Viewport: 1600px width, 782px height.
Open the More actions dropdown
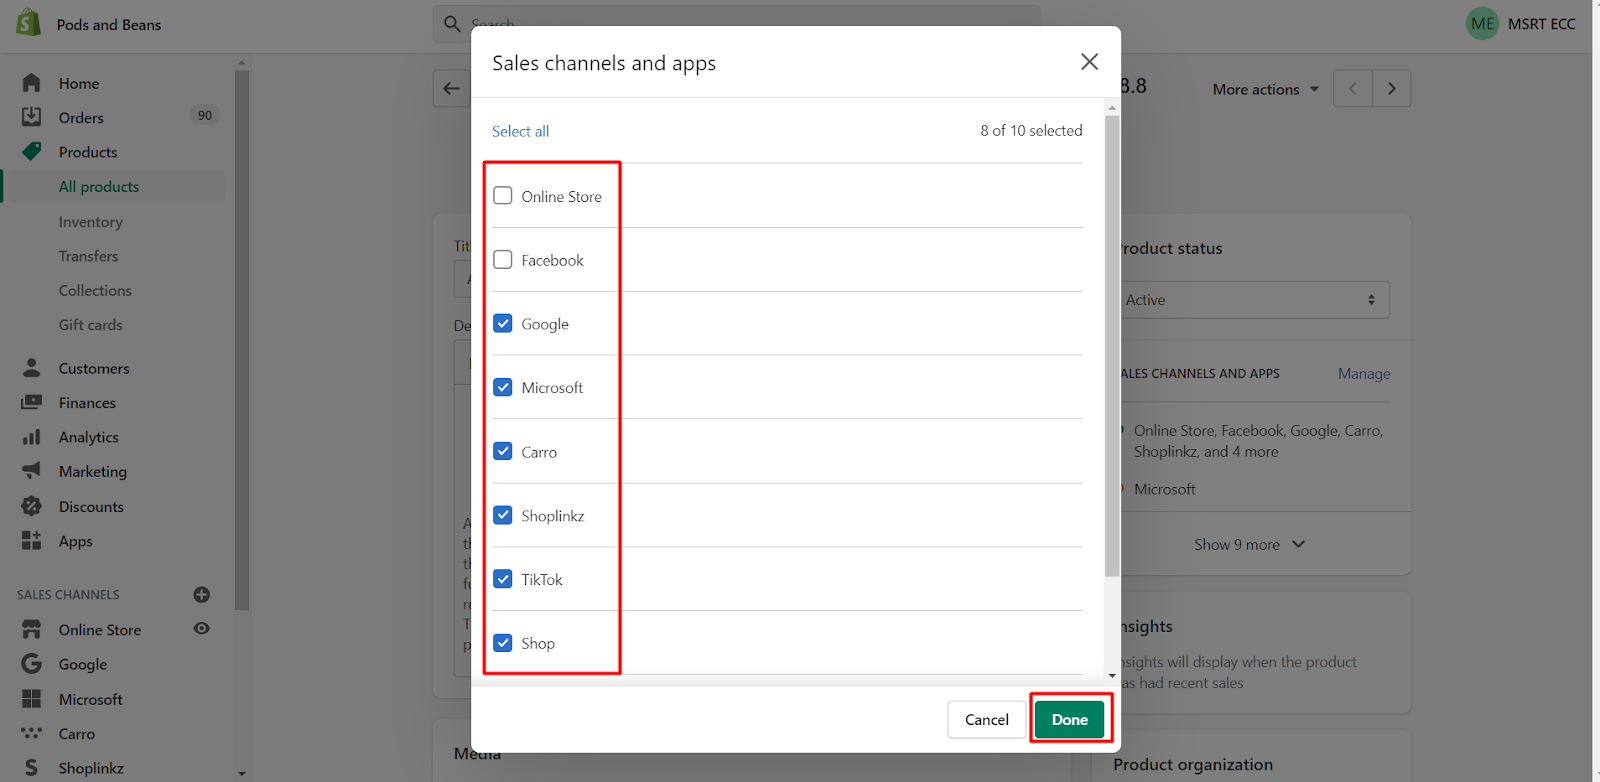pyautogui.click(x=1265, y=89)
